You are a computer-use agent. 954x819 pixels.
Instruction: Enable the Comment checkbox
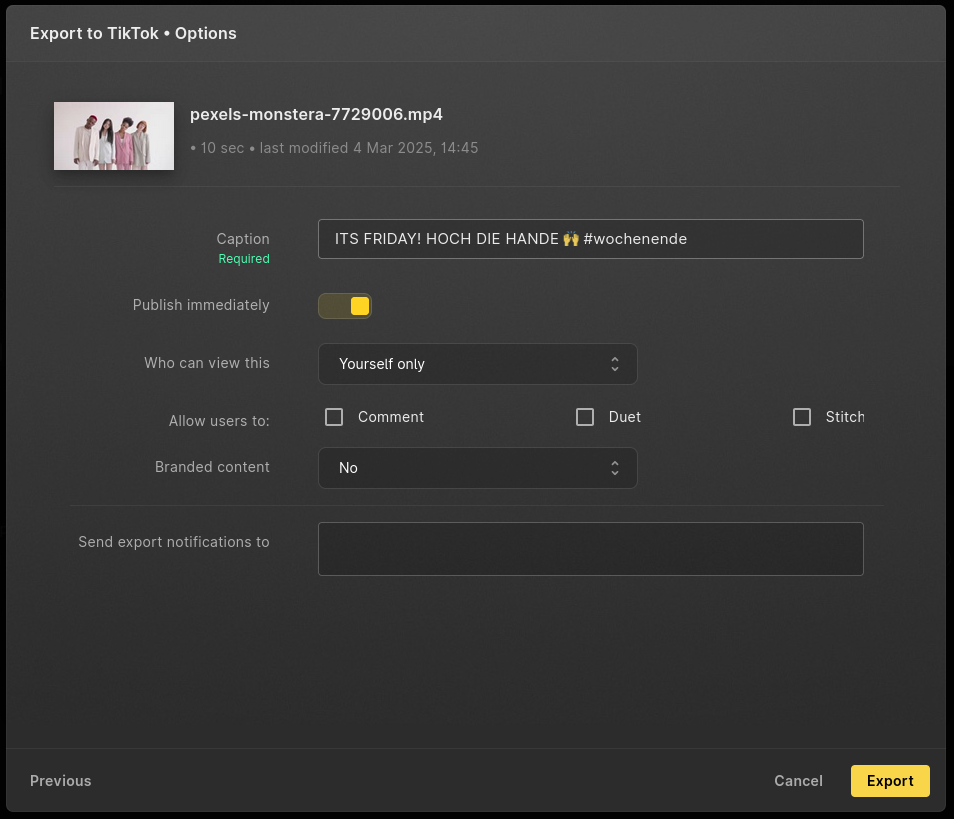[334, 417]
